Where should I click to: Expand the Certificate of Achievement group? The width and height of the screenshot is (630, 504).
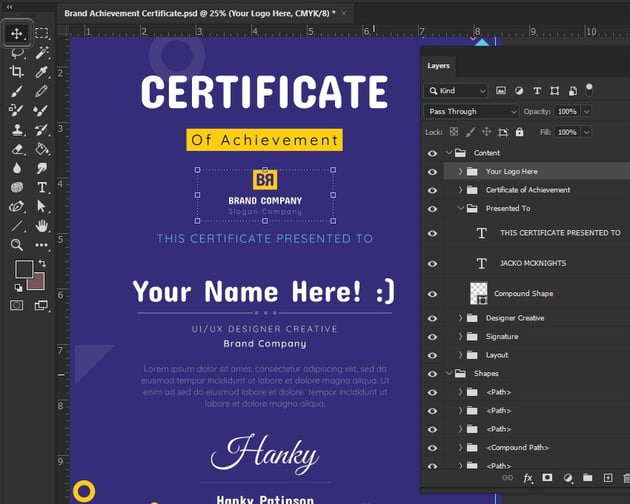click(x=460, y=190)
